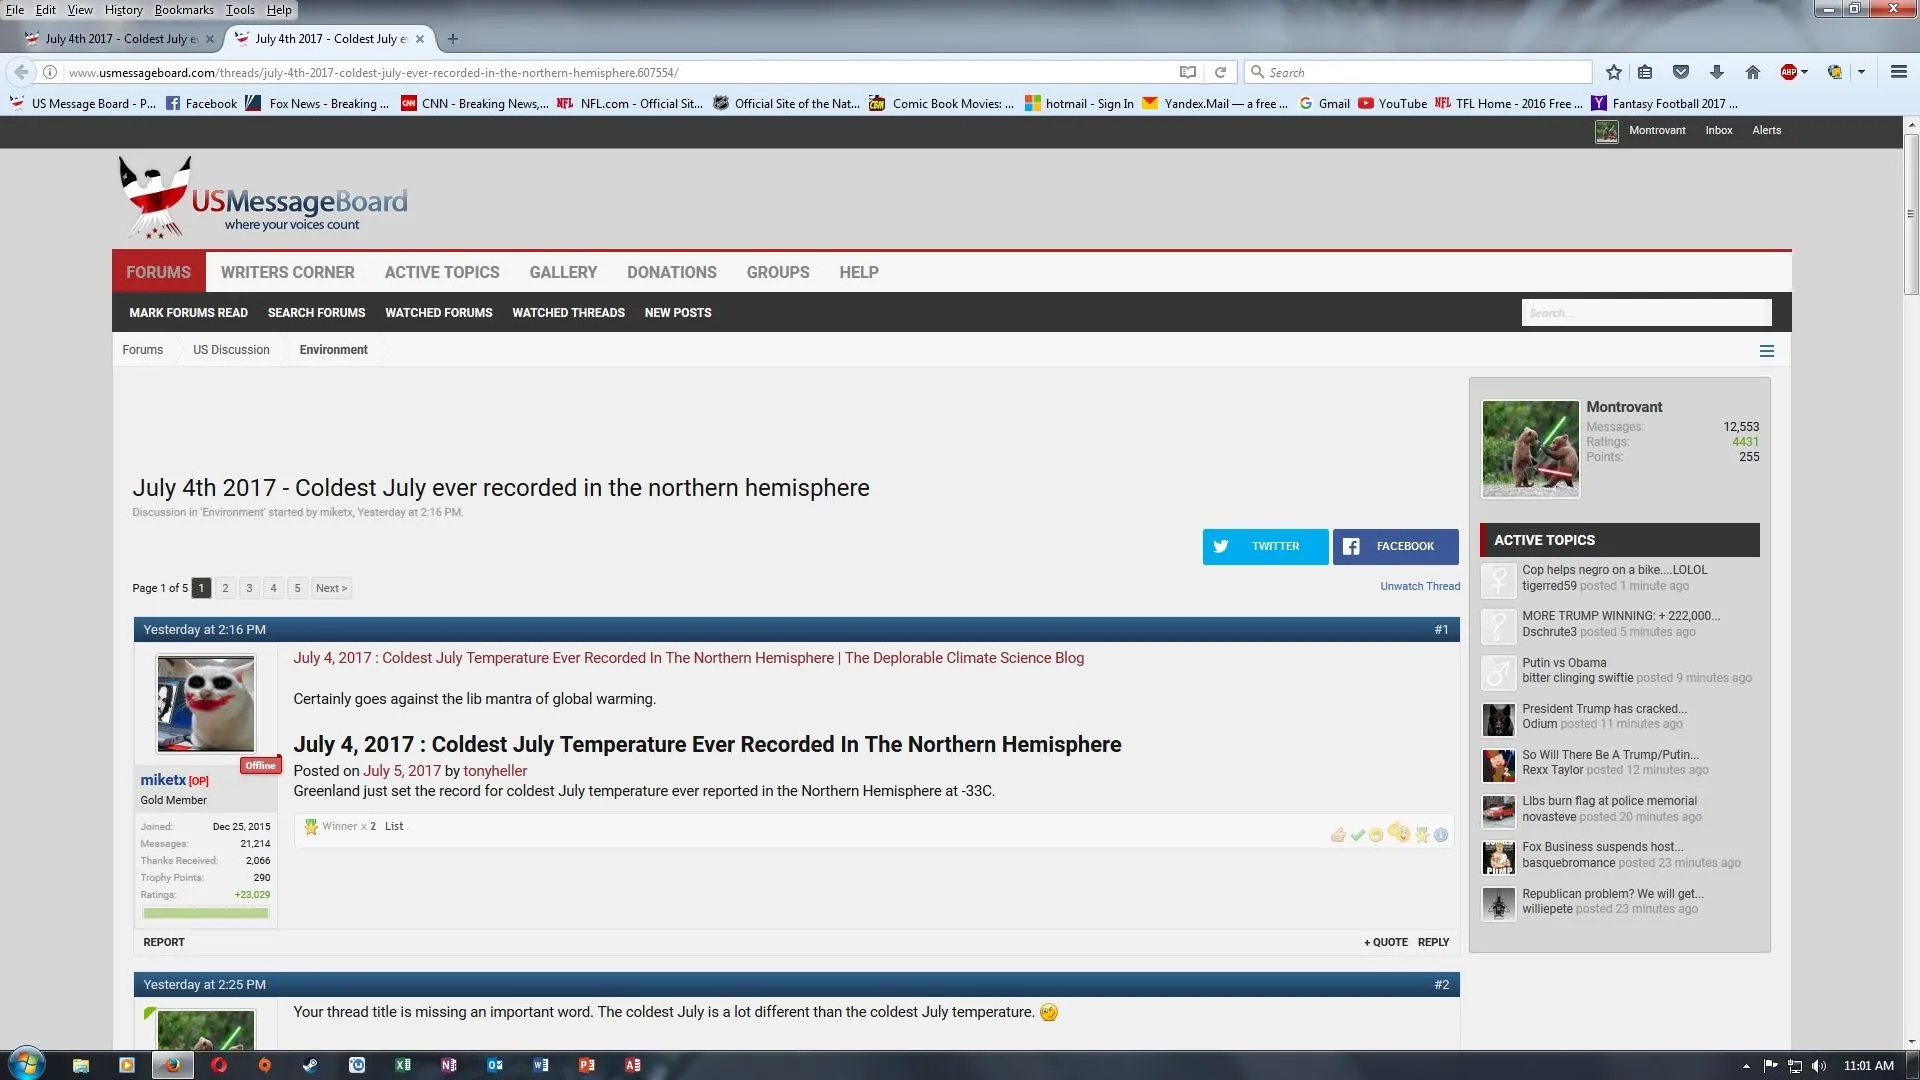
Task: Open the Adblock Plus dropdown arrow
Action: pyautogui.click(x=1806, y=71)
